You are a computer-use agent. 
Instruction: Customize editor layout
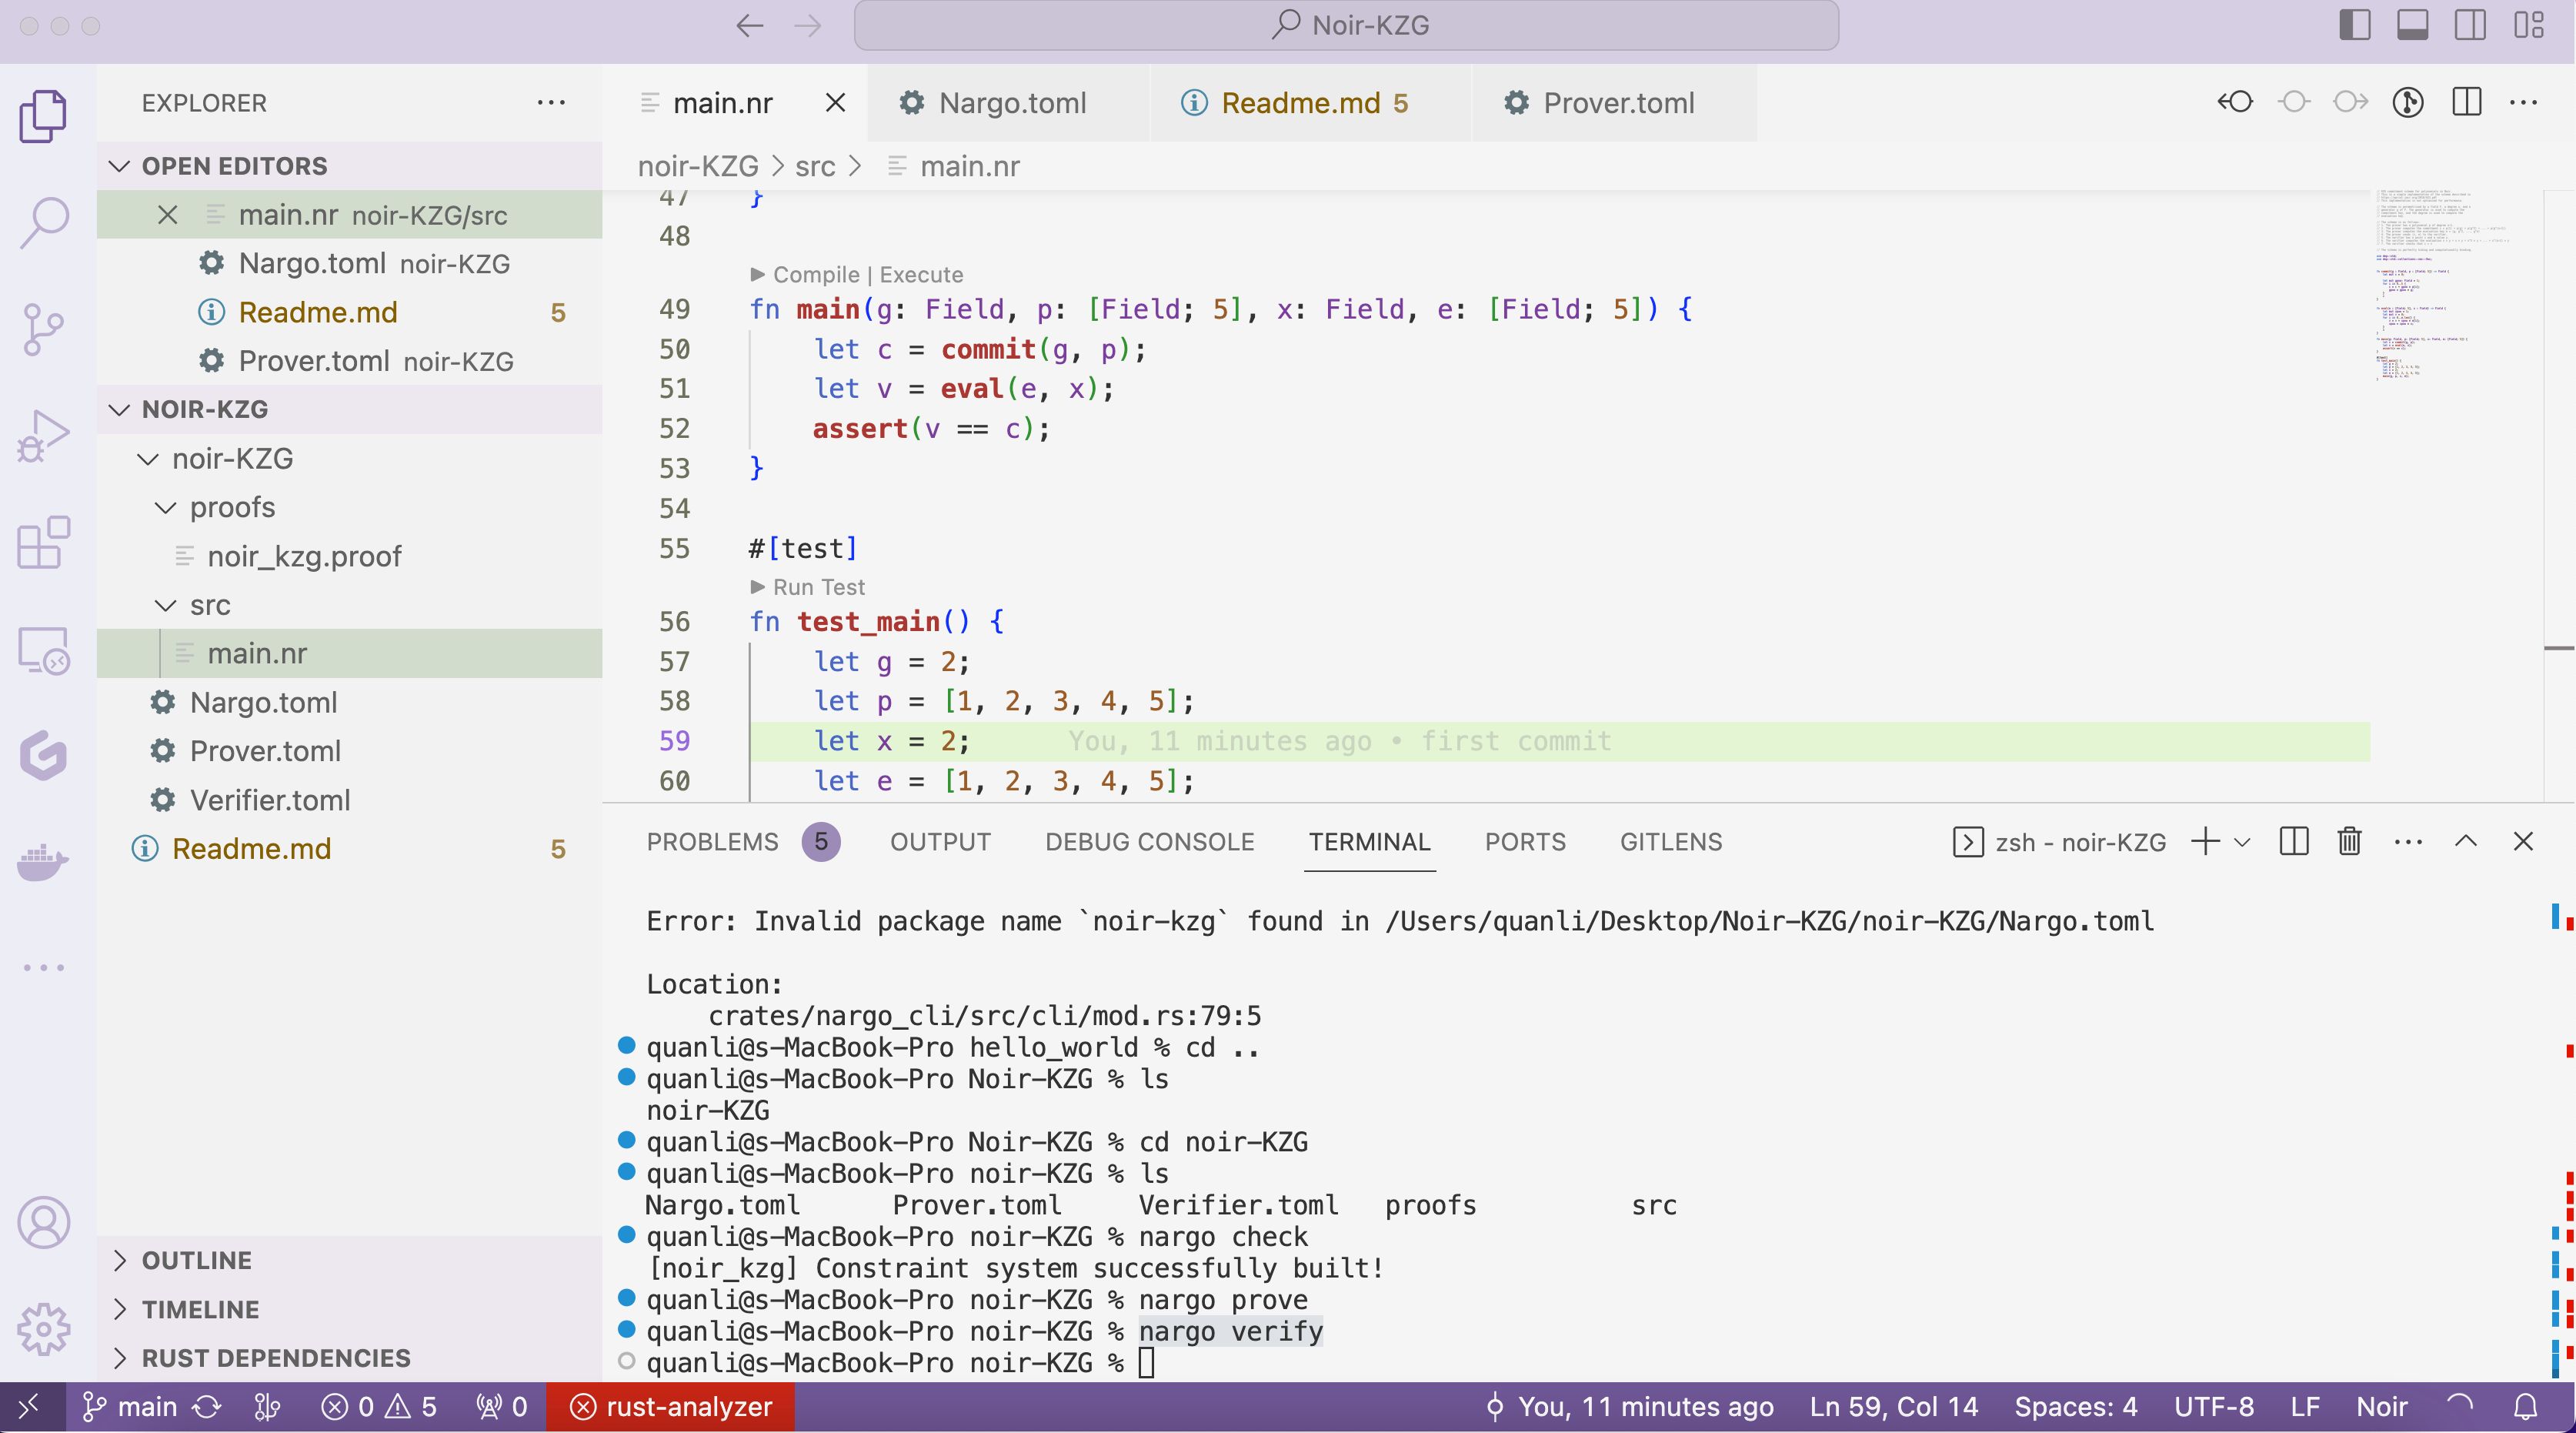[2528, 25]
